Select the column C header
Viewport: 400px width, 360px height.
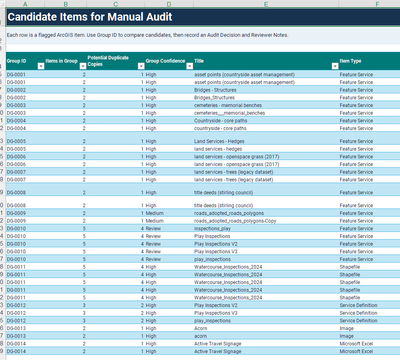116,4
